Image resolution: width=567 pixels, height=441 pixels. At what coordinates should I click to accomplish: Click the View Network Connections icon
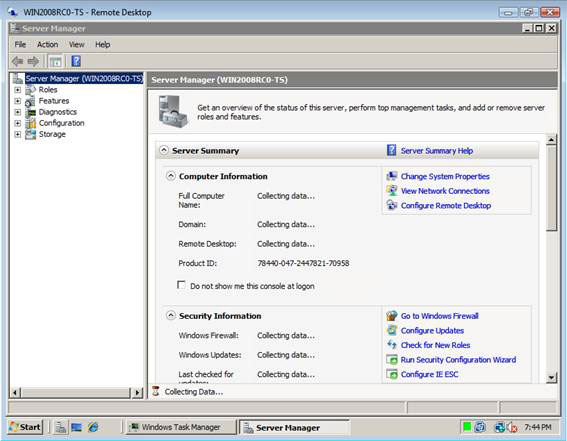[392, 190]
